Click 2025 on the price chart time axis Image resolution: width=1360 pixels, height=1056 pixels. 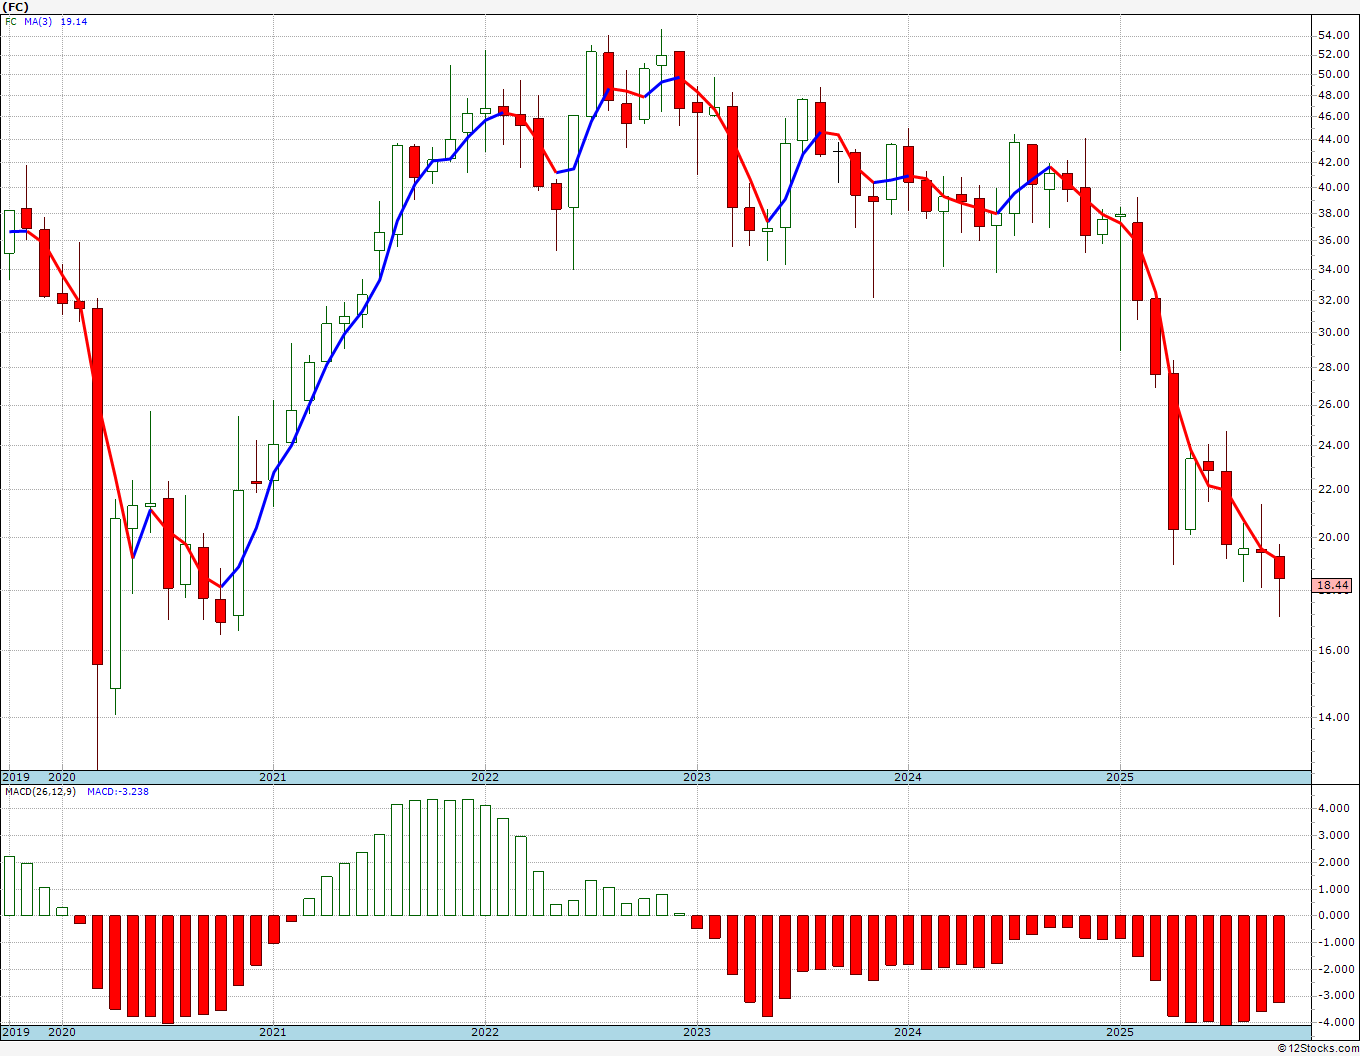1120,777
